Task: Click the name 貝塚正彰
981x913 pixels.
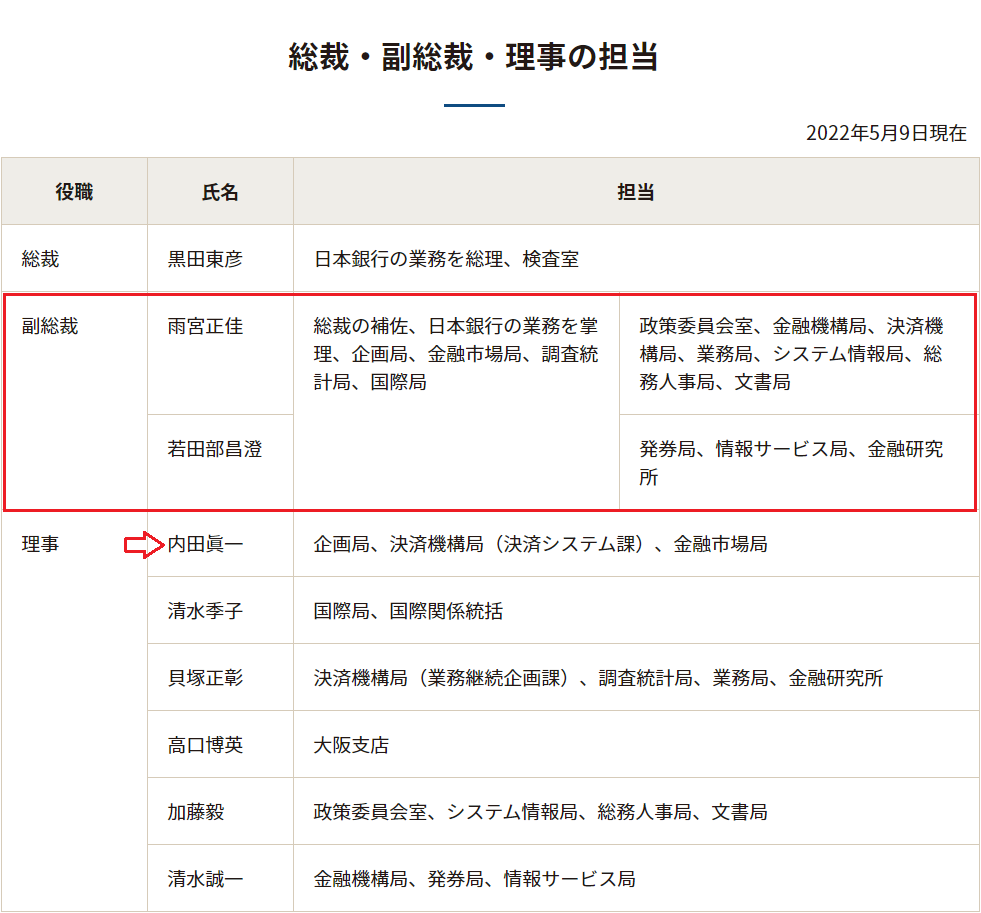Action: [205, 678]
